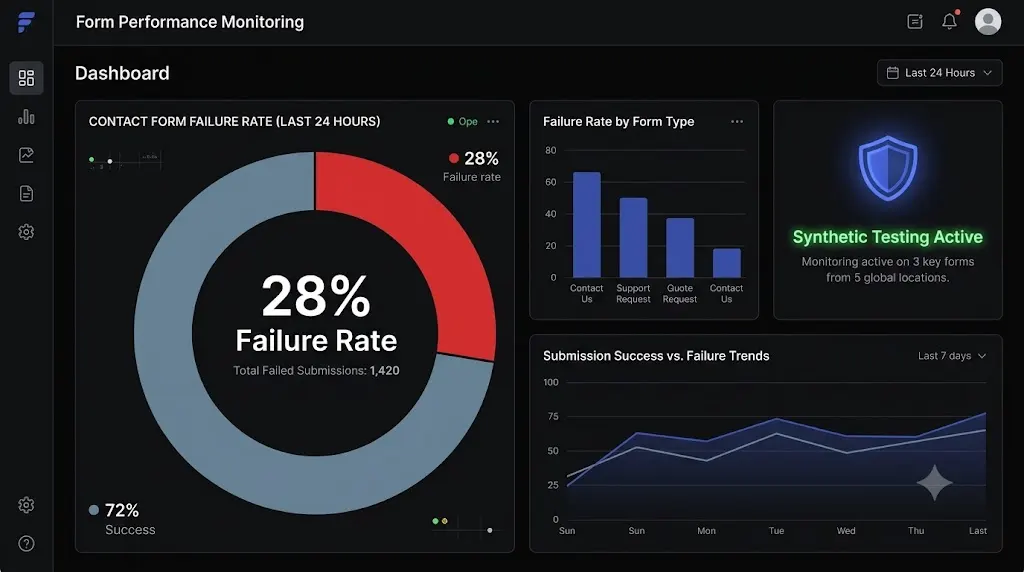Screen dimensions: 1024x572
Task: Click the help question mark icon
Action: pyautogui.click(x=26, y=543)
